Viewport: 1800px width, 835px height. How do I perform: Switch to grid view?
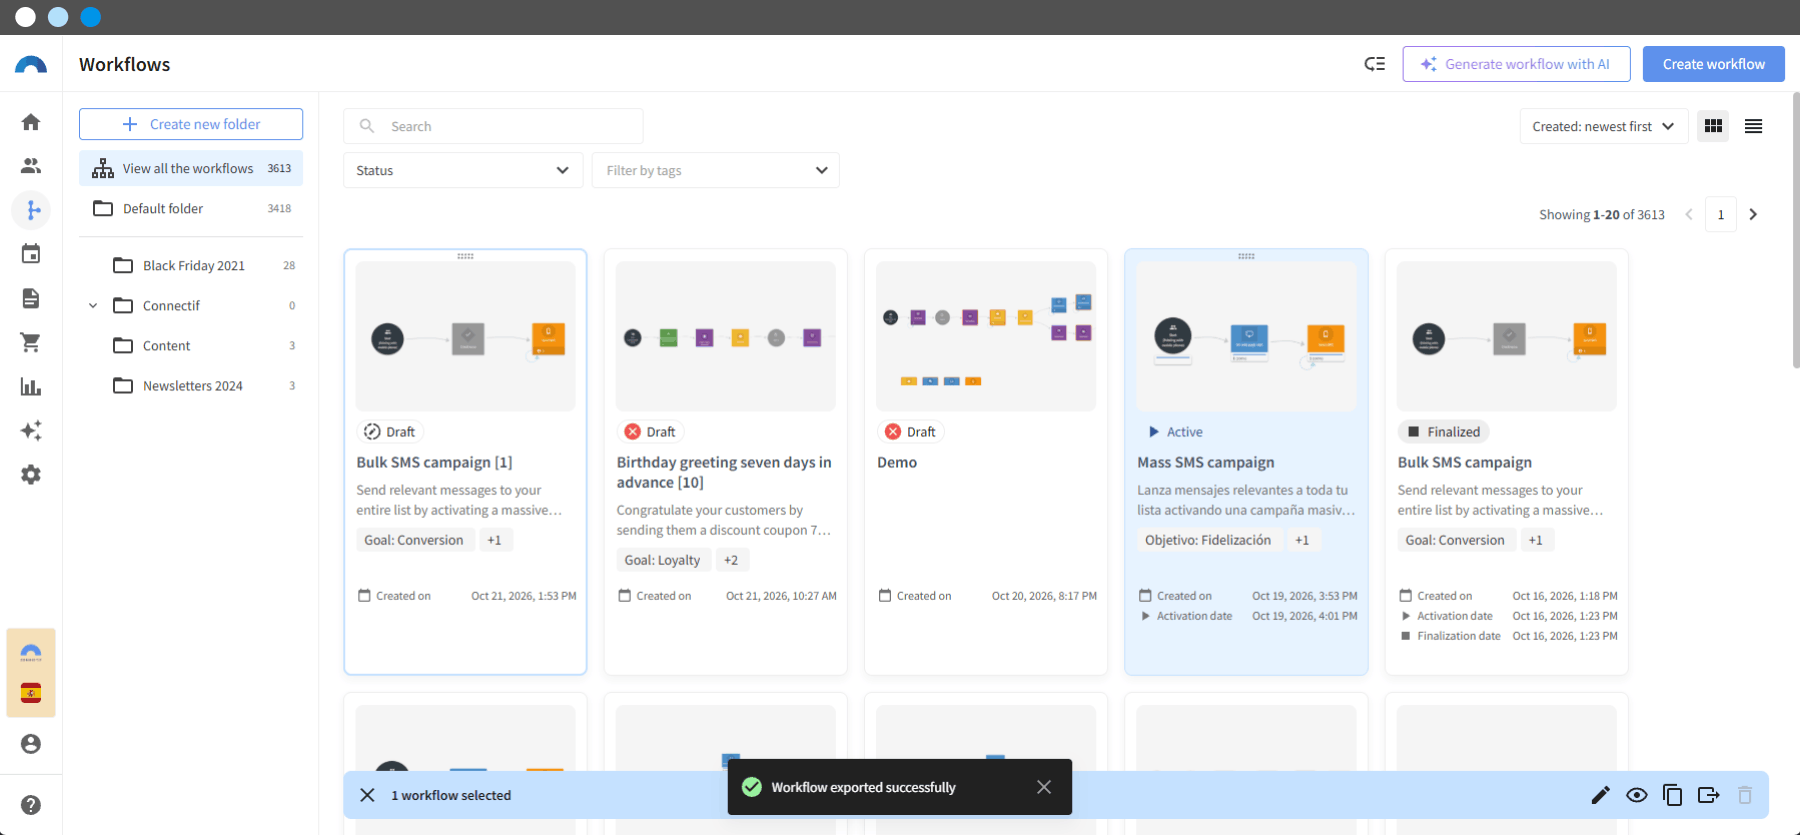click(1713, 126)
